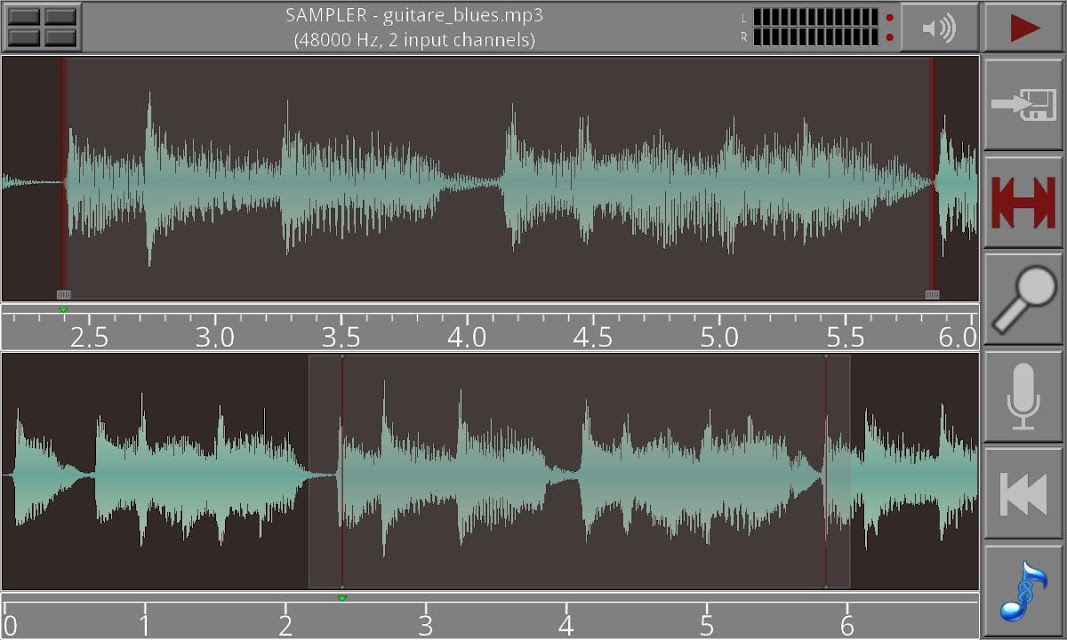Click the export to disk icon
This screenshot has width=1067, height=640.
pos(1023,104)
